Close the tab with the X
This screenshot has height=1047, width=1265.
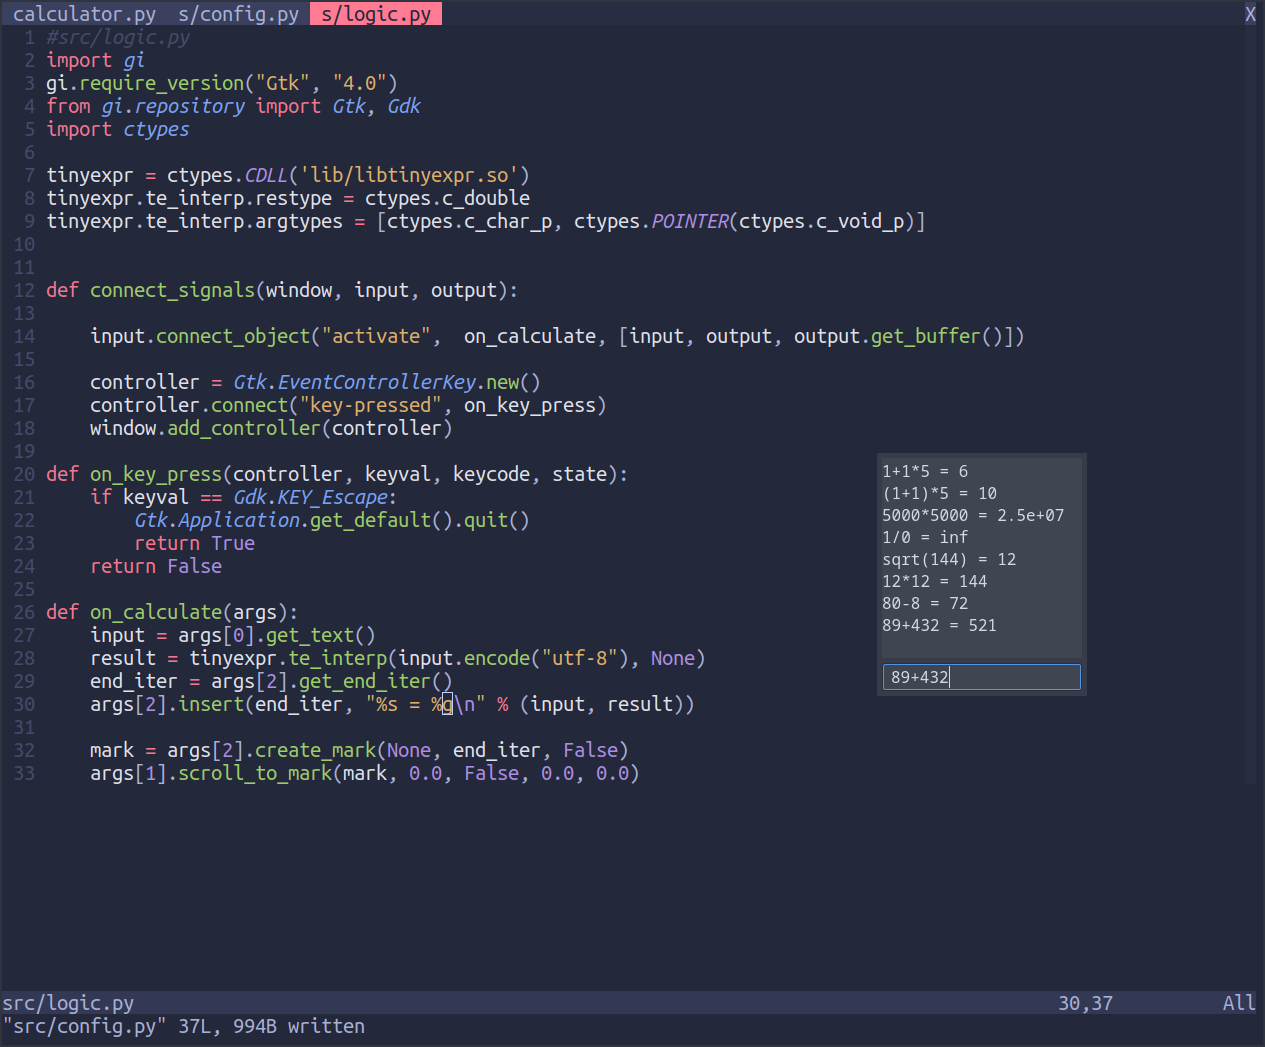[x=1250, y=14]
